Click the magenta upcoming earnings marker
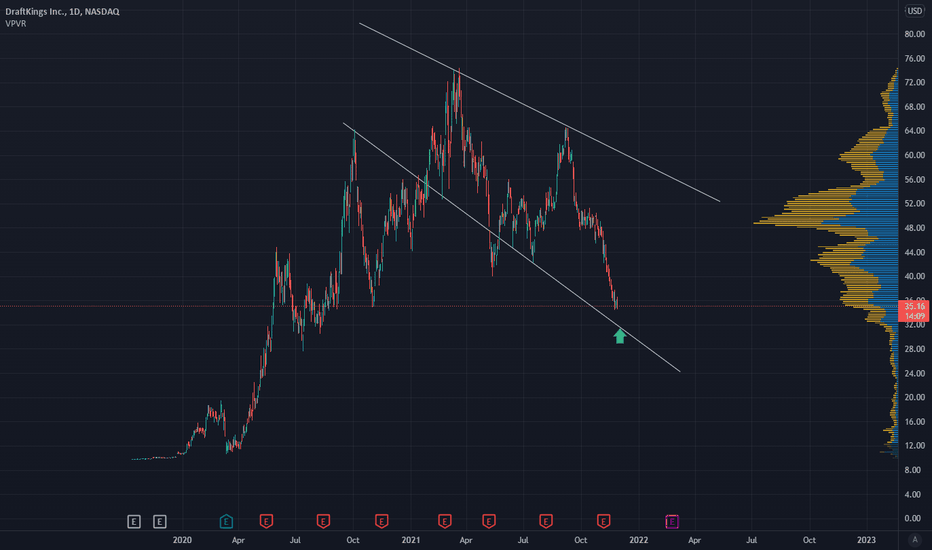The width and height of the screenshot is (932, 550). coord(672,521)
